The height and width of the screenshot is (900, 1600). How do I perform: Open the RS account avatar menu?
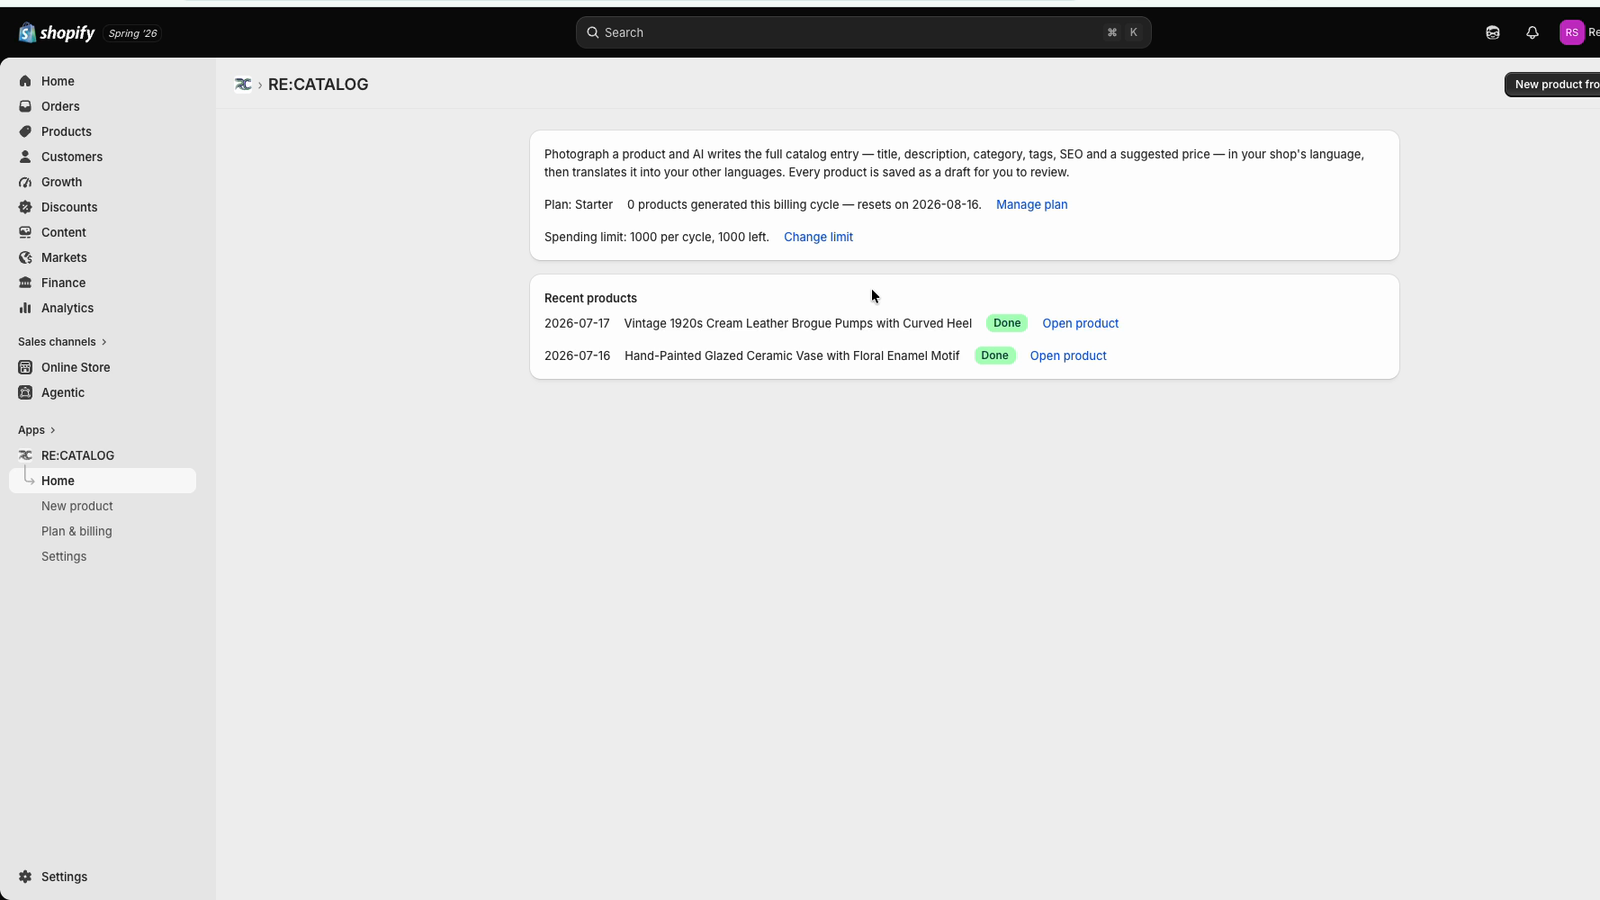[1572, 33]
